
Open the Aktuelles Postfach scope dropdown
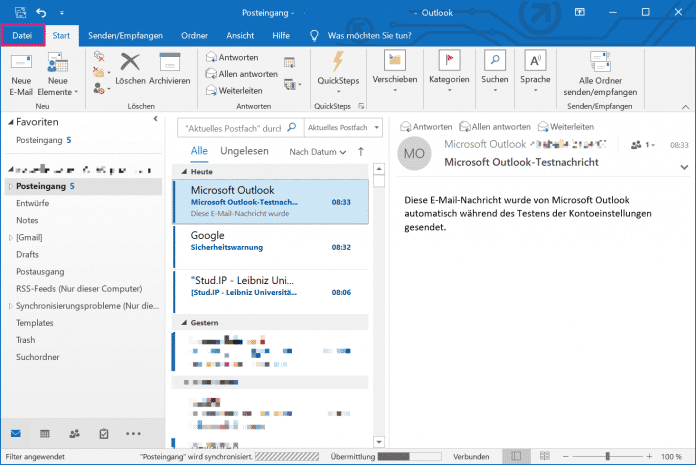point(343,128)
